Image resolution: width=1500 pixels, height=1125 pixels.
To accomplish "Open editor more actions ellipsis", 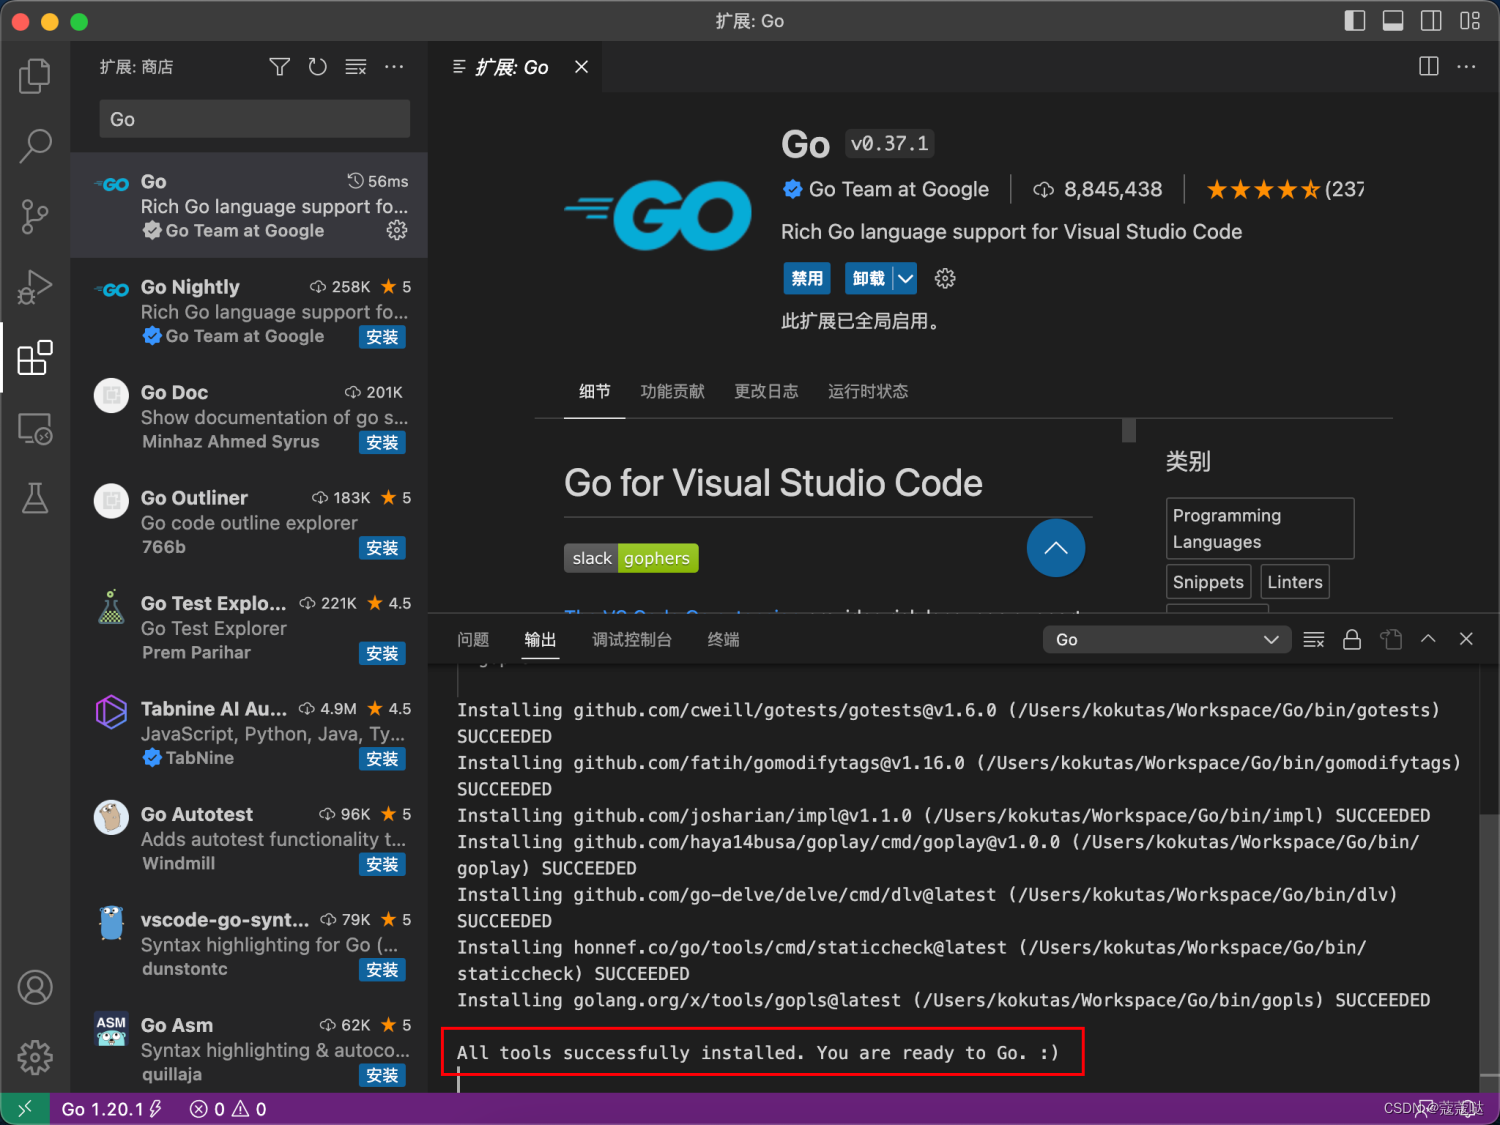I will click(1466, 67).
